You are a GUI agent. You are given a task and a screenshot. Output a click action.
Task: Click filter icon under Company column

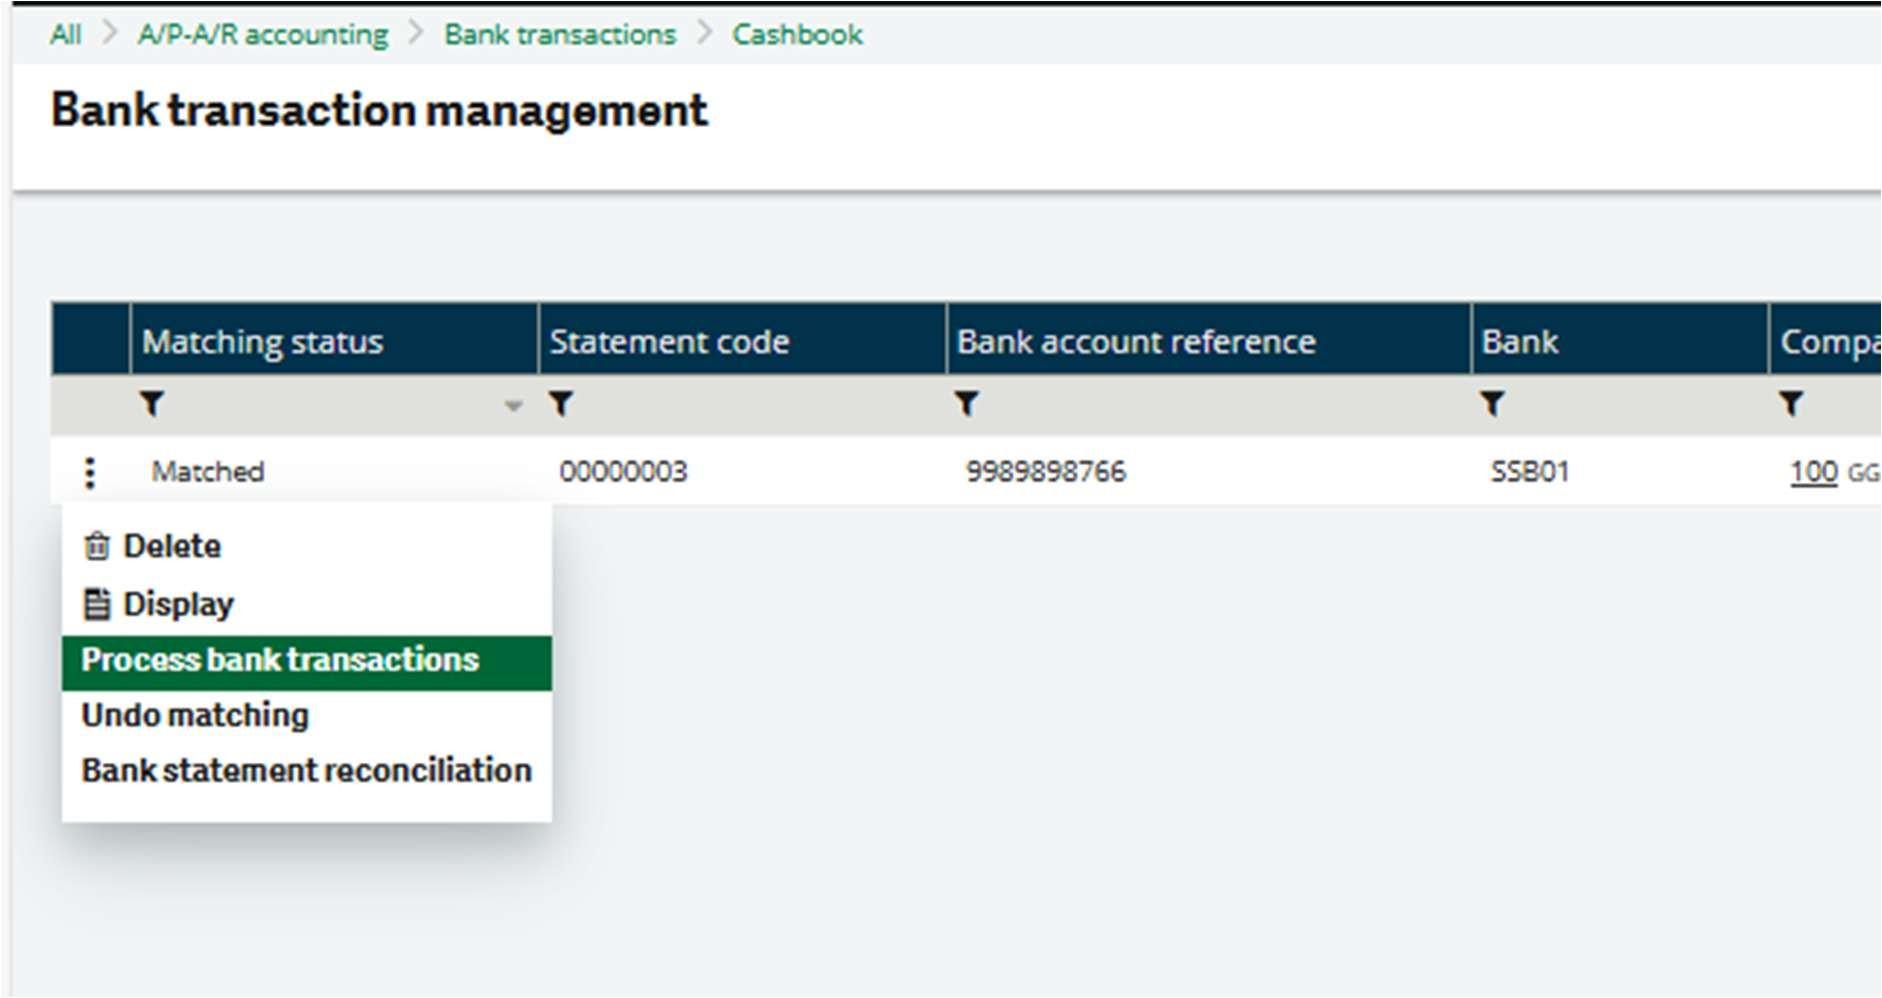1791,404
